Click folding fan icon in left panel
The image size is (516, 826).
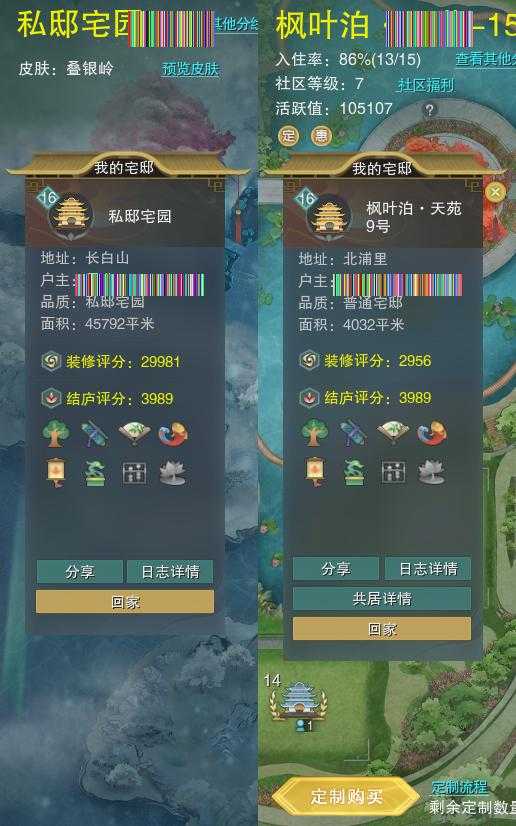click(x=134, y=434)
